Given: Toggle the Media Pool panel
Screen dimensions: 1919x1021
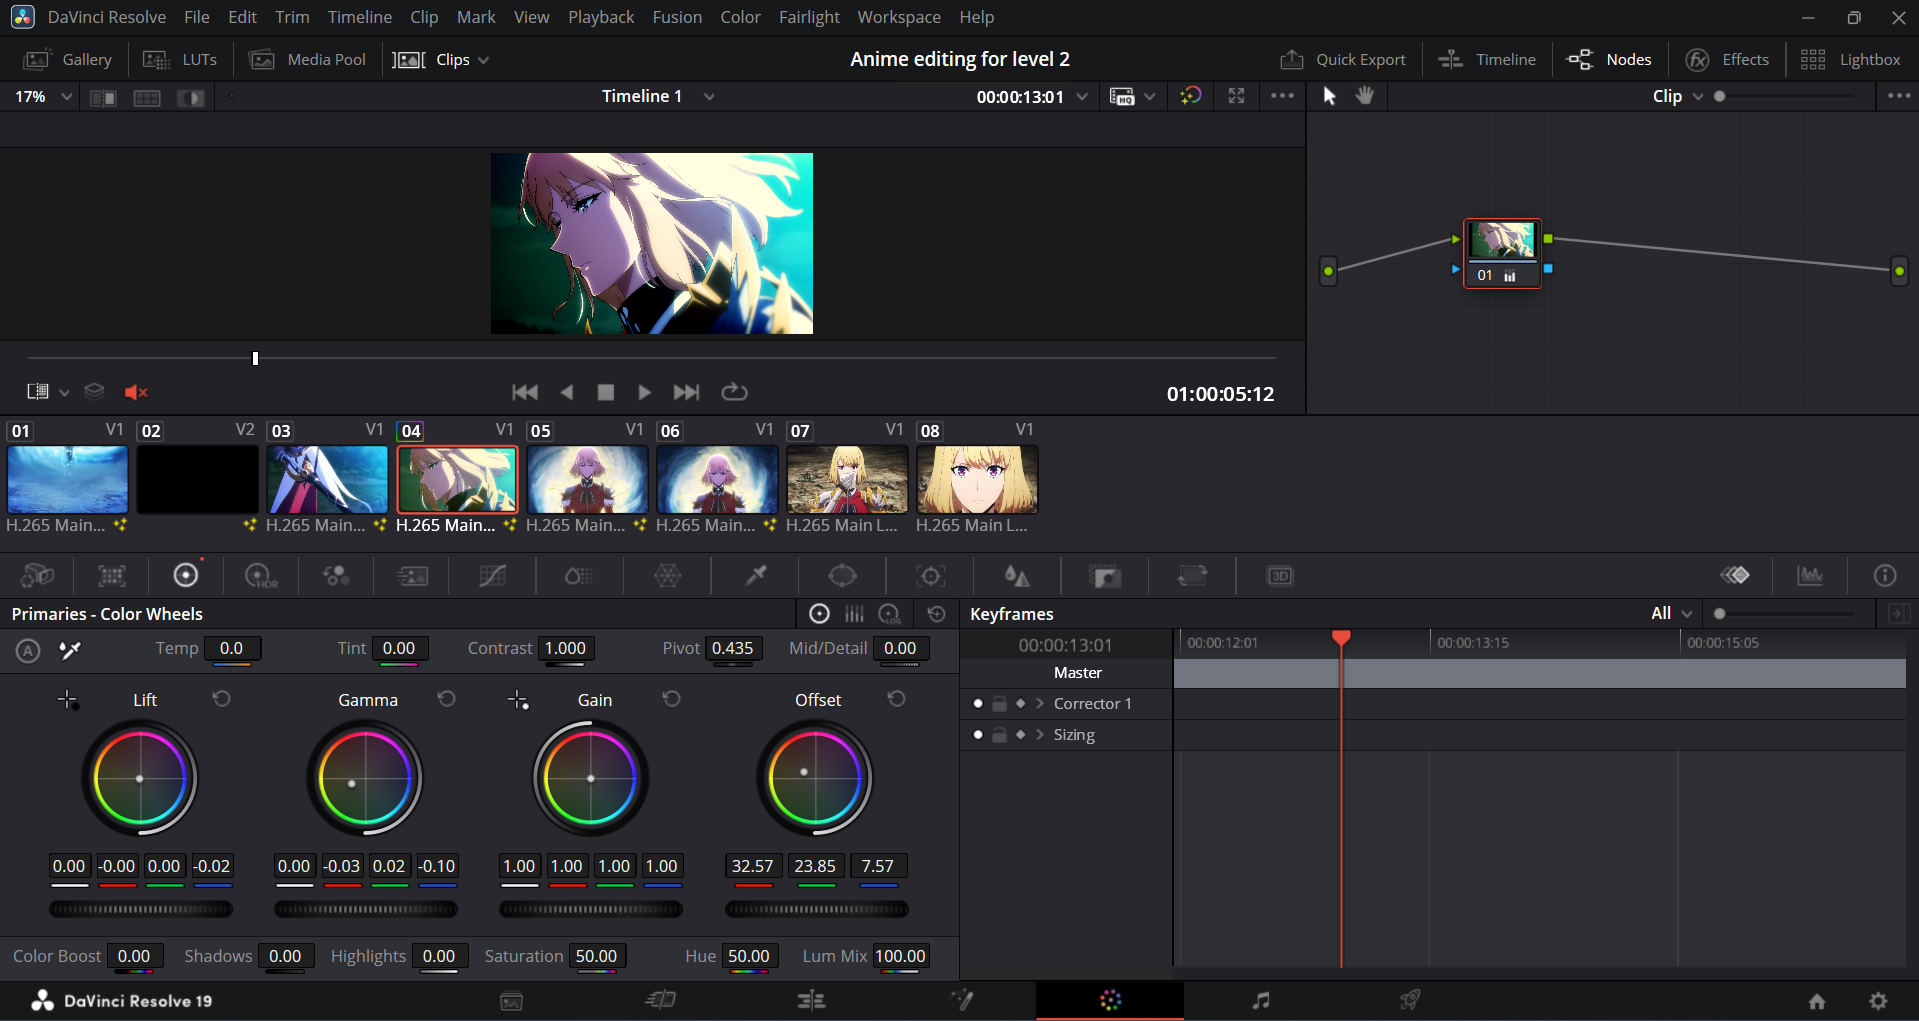Looking at the screenshot, I should click(x=307, y=60).
